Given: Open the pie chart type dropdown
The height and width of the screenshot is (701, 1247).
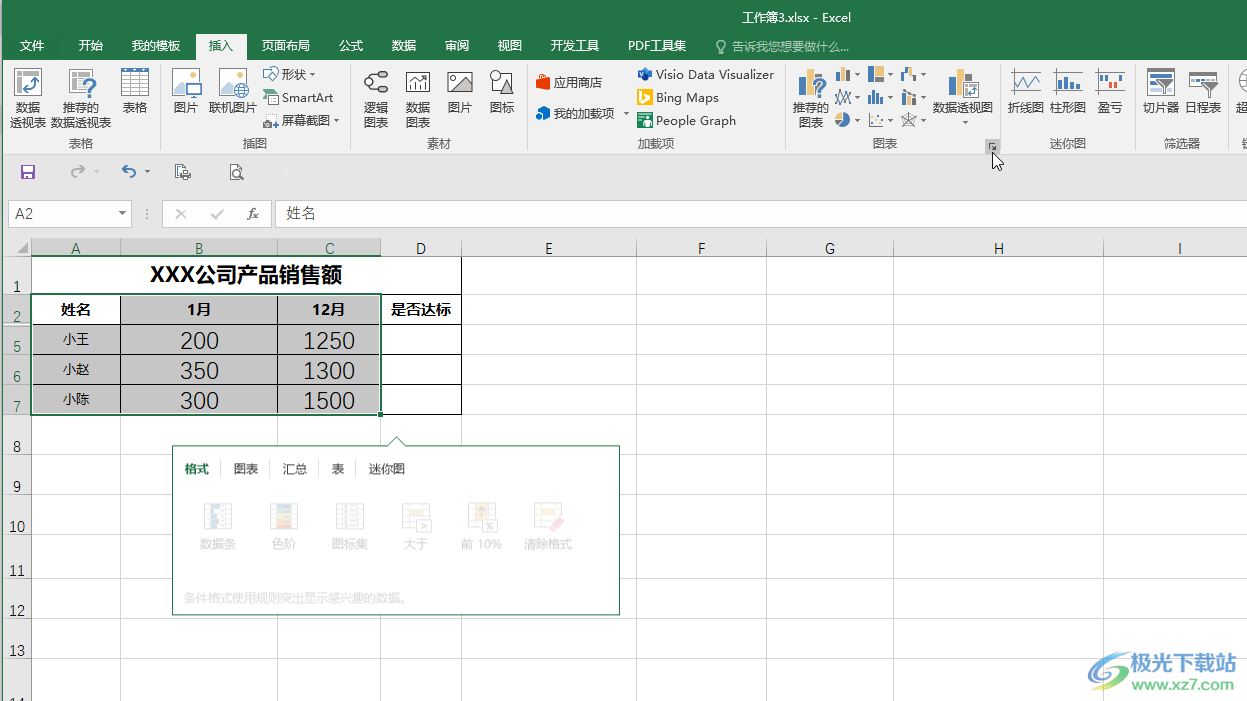Looking at the screenshot, I should [848, 120].
